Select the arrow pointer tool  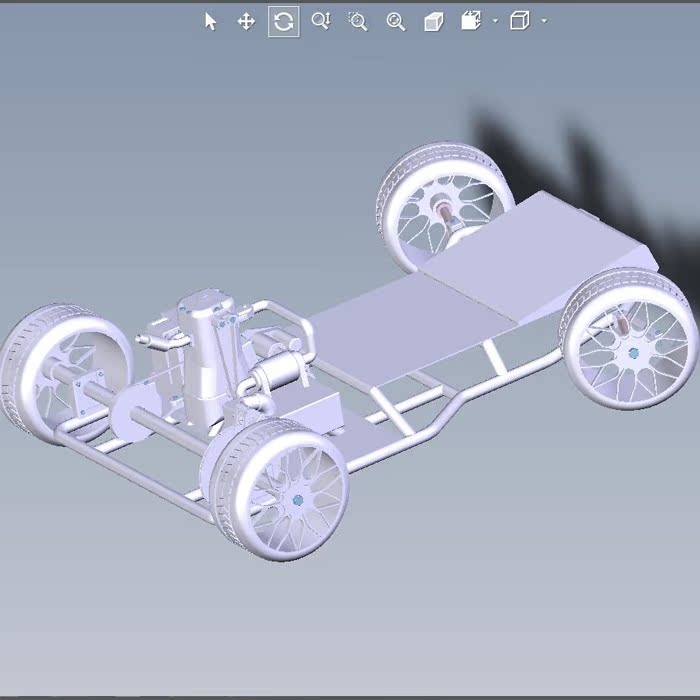coord(210,21)
